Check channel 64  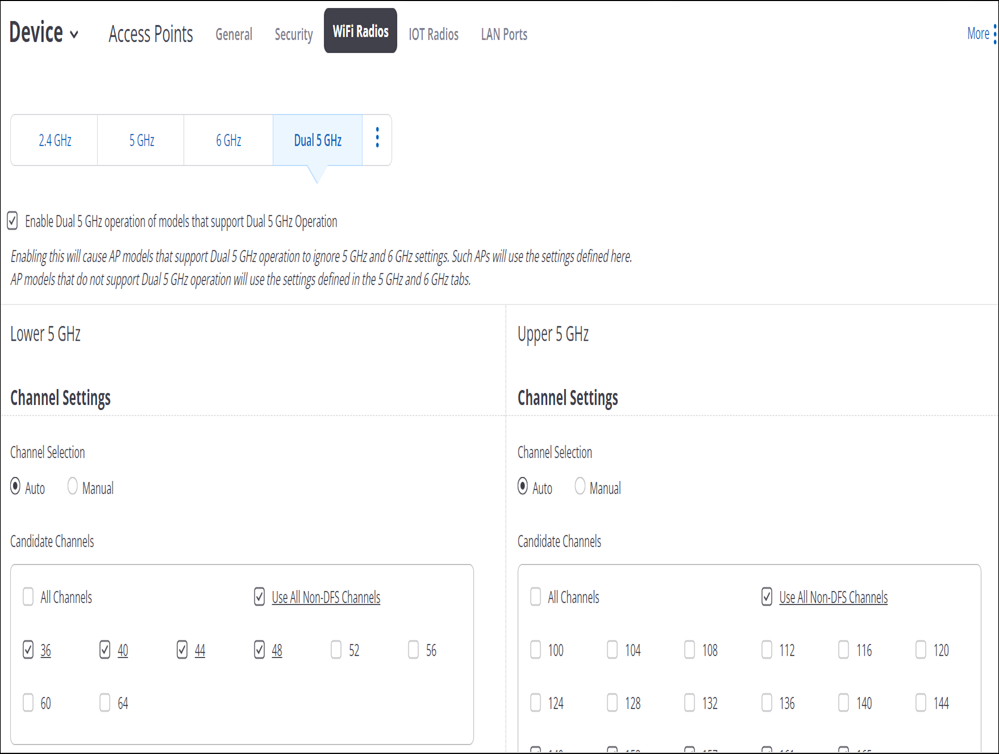tap(105, 702)
